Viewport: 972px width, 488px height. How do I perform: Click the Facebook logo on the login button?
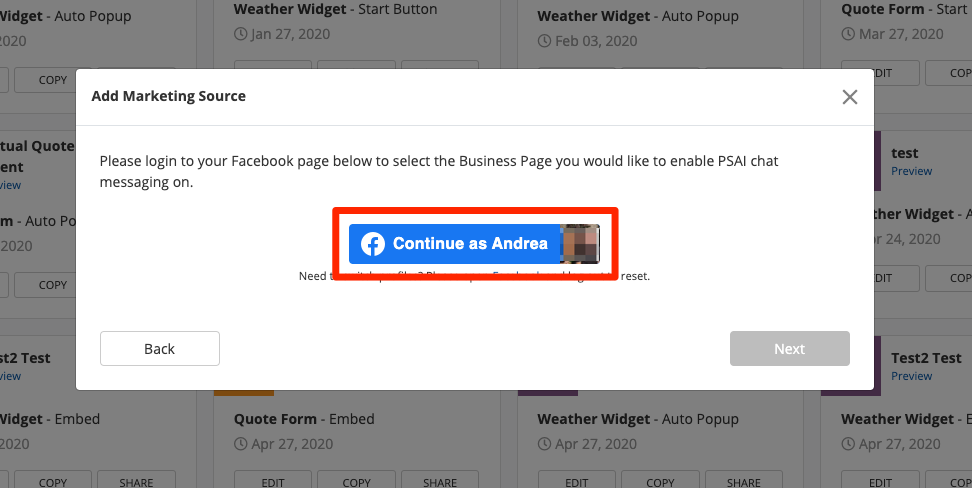coord(373,244)
